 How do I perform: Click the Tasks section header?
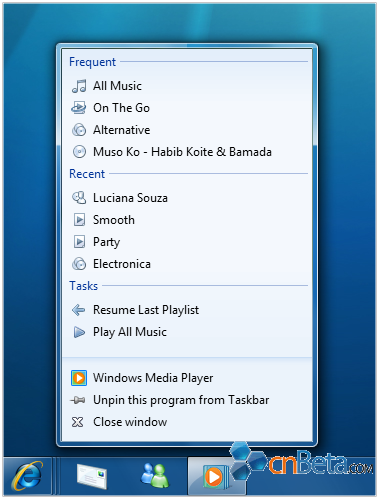coord(83,286)
